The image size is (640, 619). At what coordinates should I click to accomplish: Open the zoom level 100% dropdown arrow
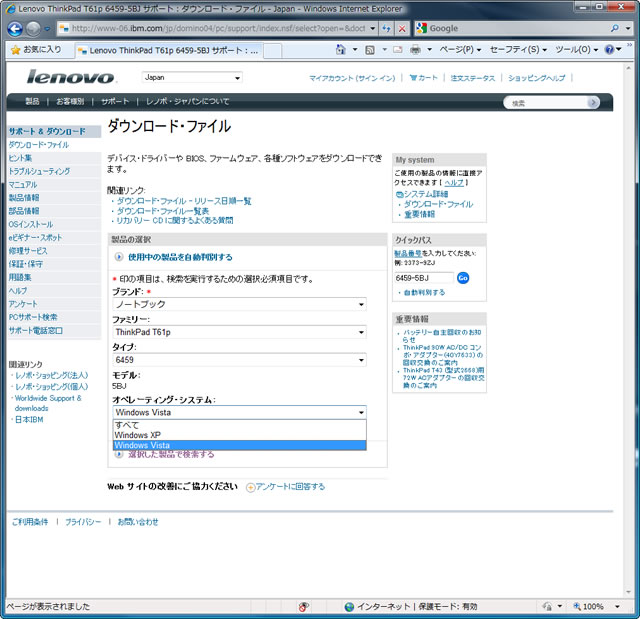click(618, 607)
